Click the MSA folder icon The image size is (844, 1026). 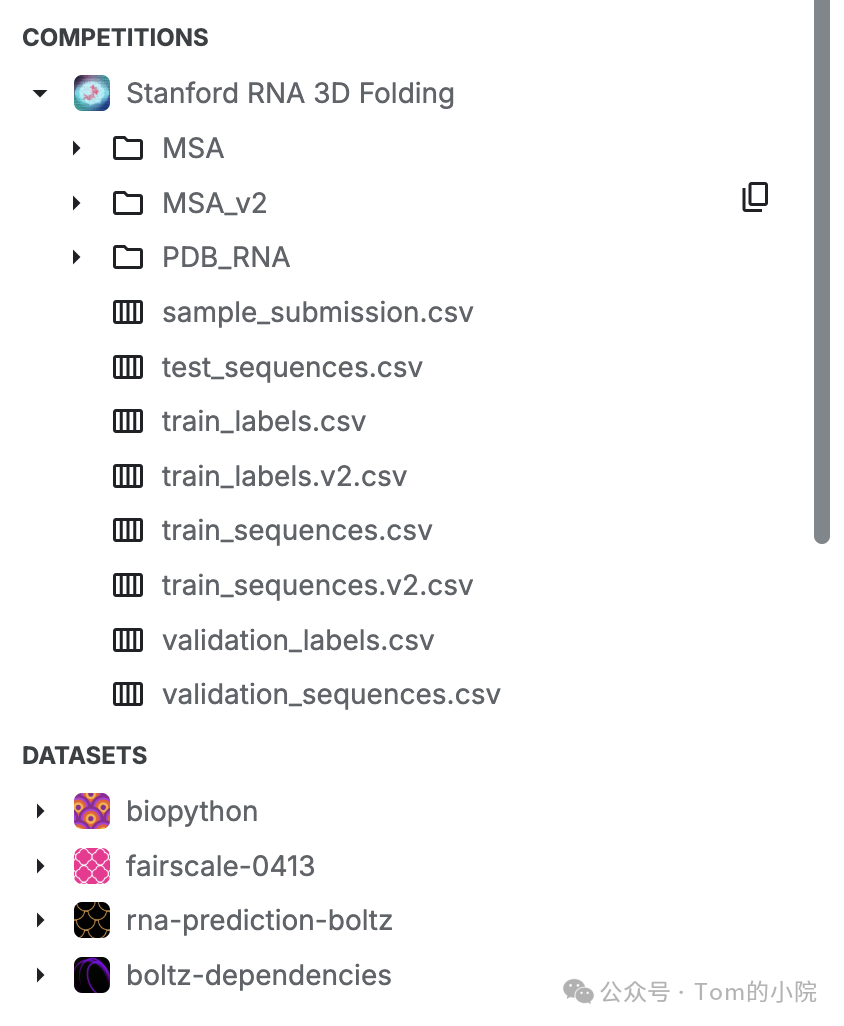(x=128, y=149)
